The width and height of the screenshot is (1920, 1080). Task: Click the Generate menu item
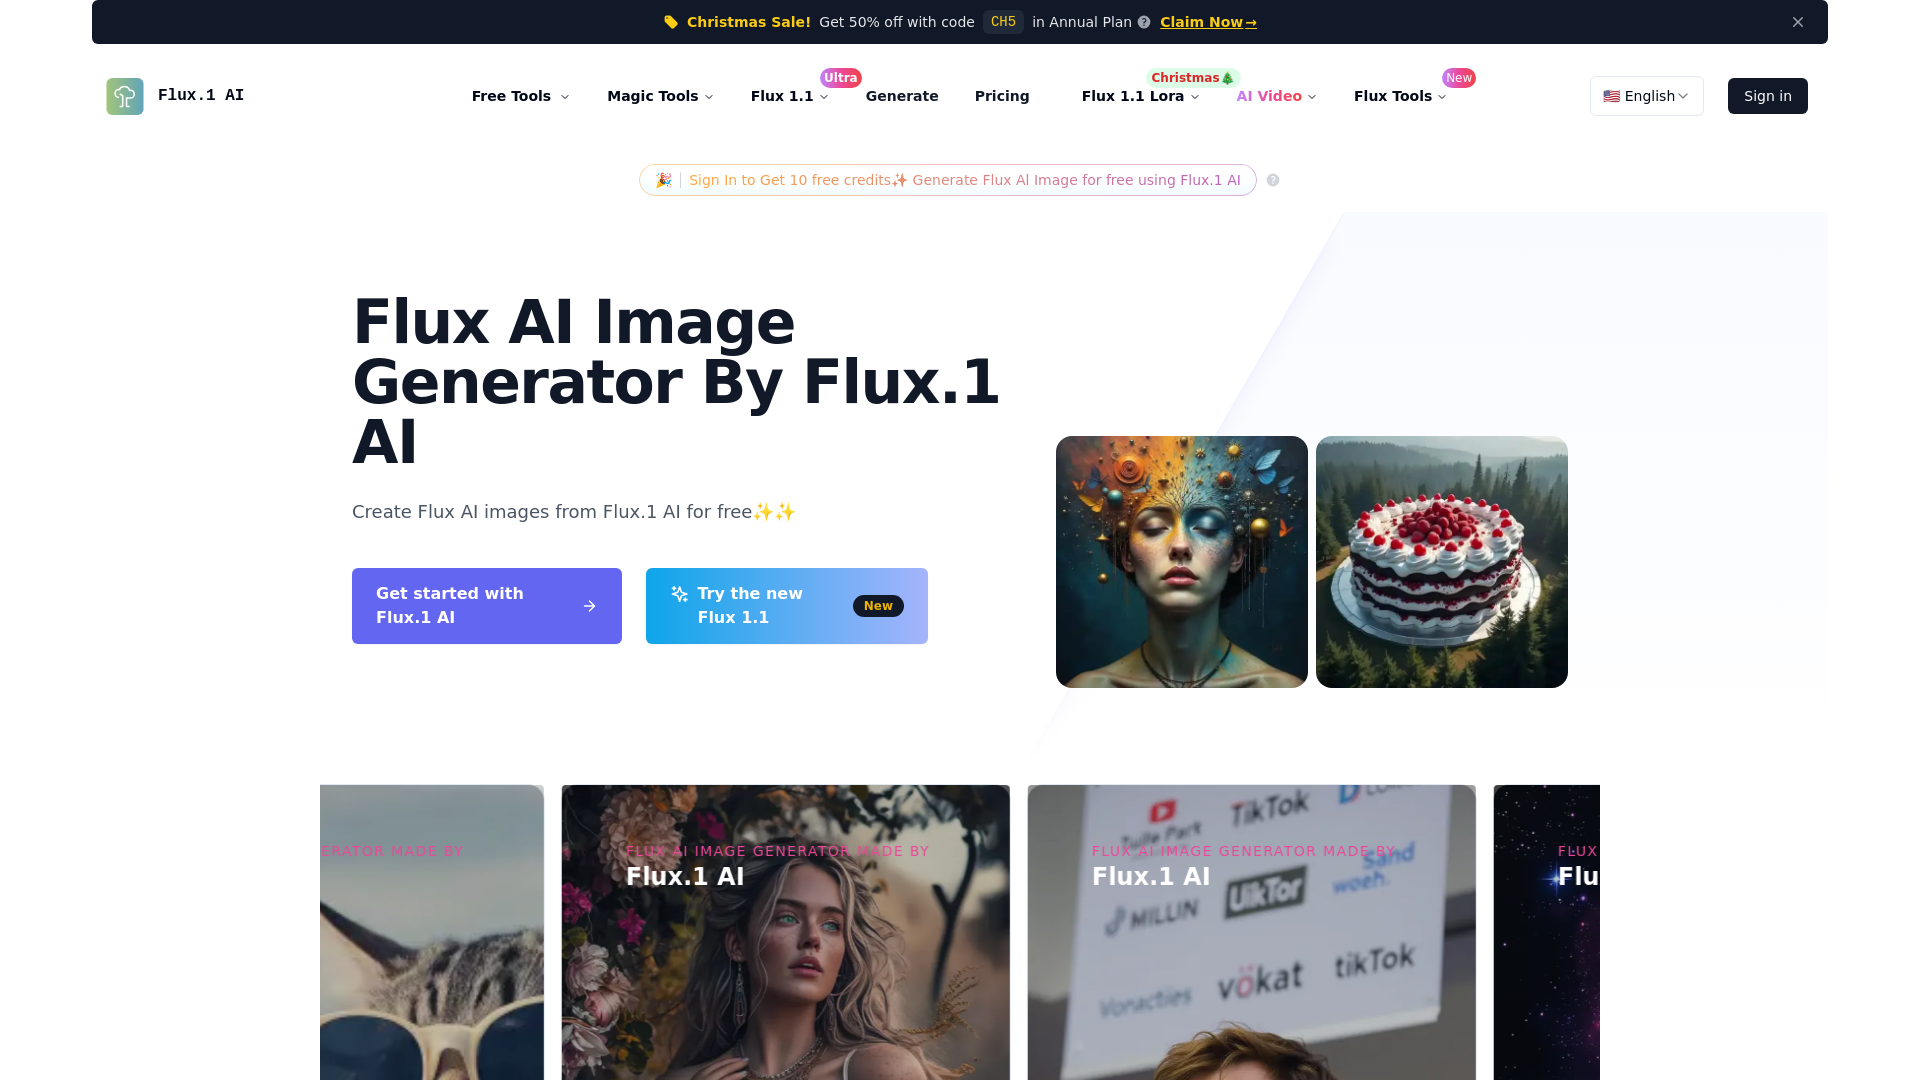(902, 95)
